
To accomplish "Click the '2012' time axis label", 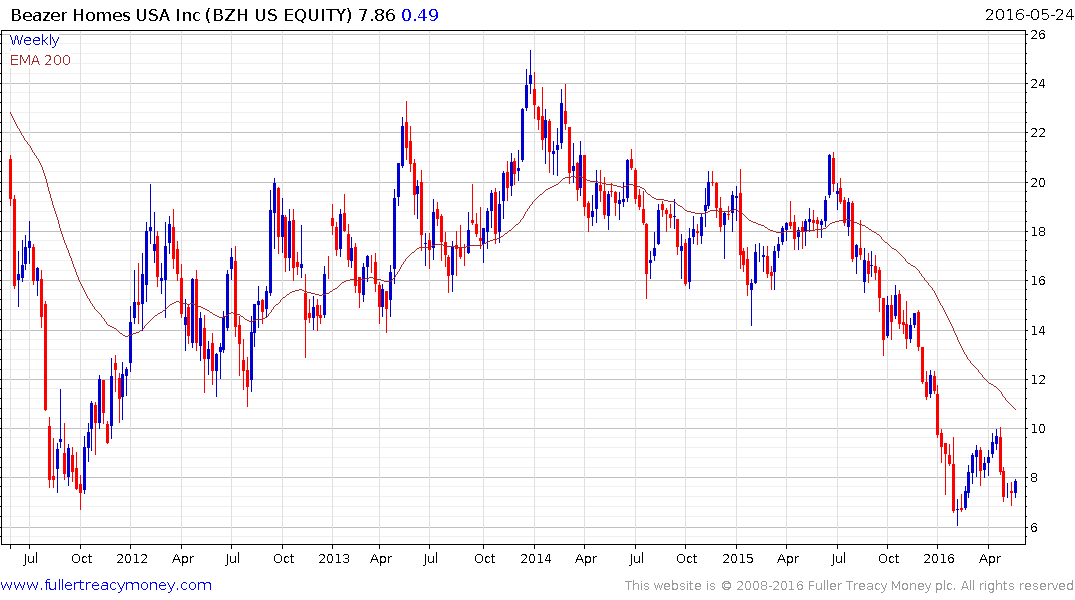I will 132,558.
